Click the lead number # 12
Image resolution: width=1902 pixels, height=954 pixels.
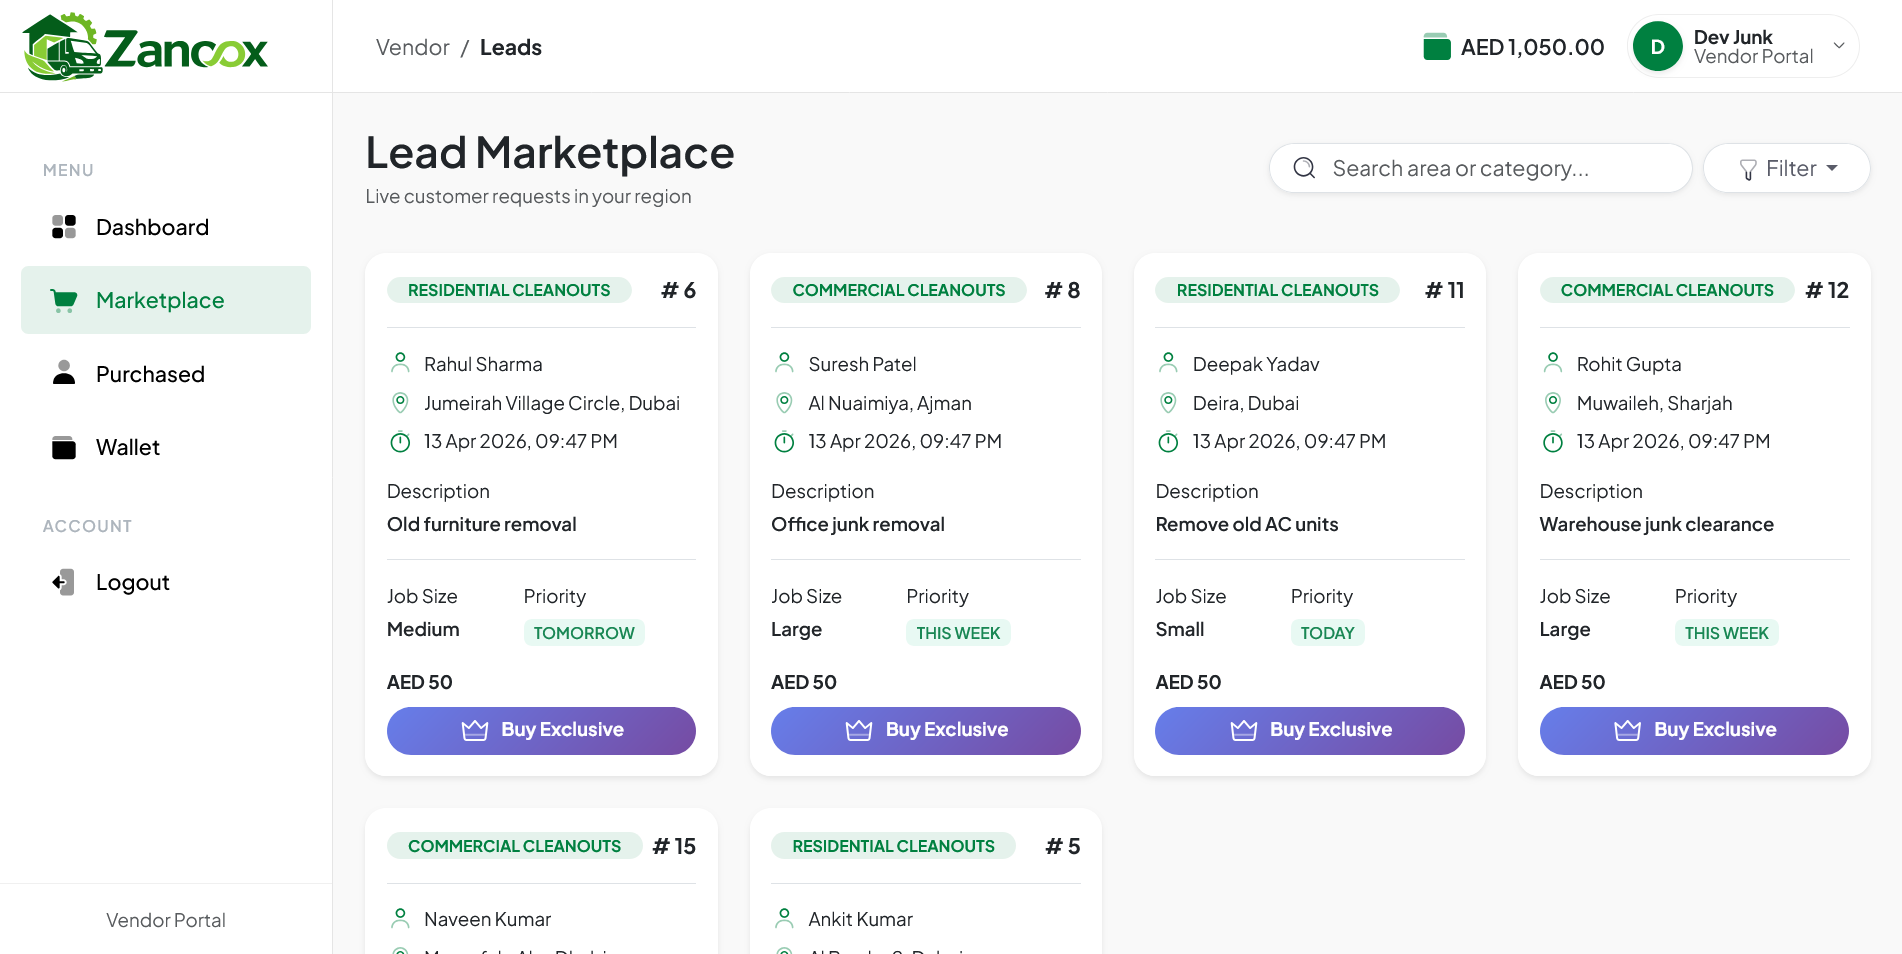[x=1827, y=290]
